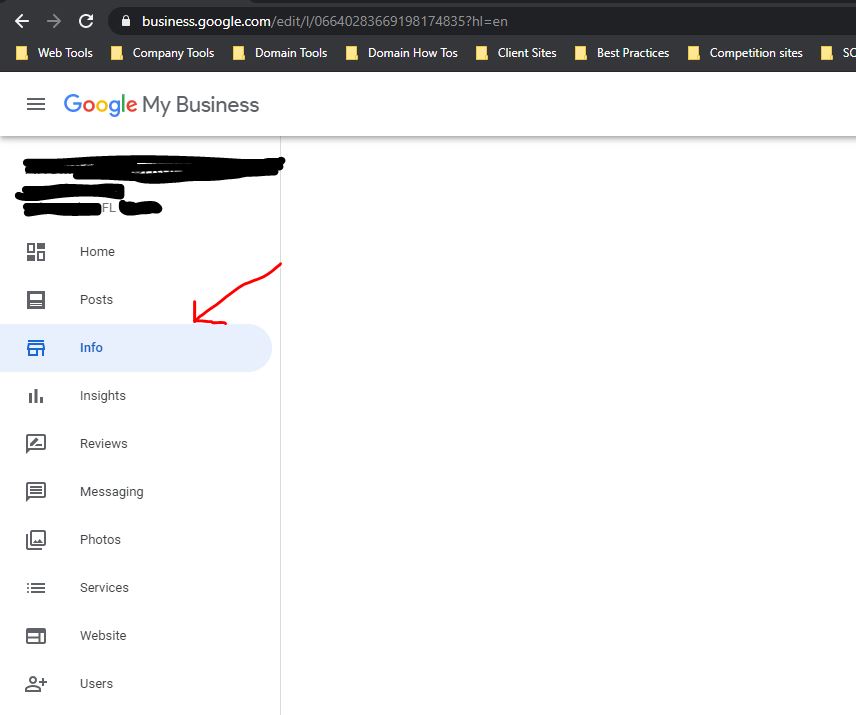Select the highlighted Info label
The height and width of the screenshot is (715, 856).
pos(91,348)
